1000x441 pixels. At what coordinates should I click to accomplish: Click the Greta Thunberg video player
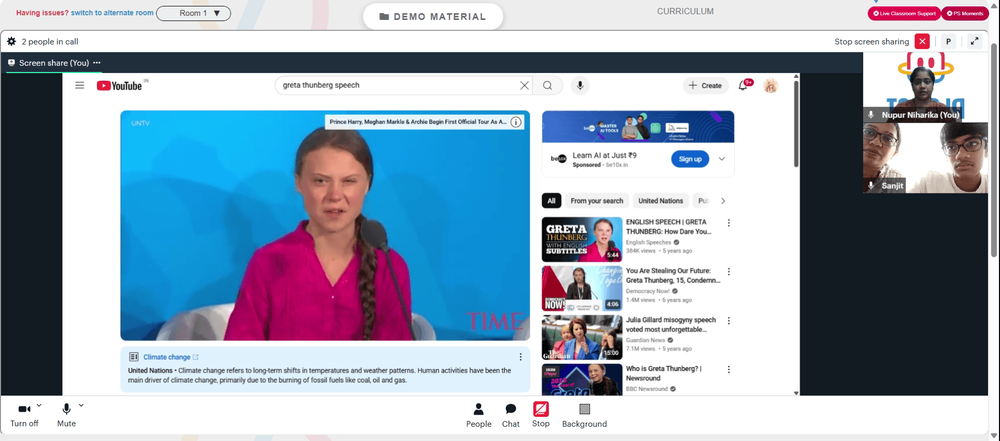click(325, 225)
